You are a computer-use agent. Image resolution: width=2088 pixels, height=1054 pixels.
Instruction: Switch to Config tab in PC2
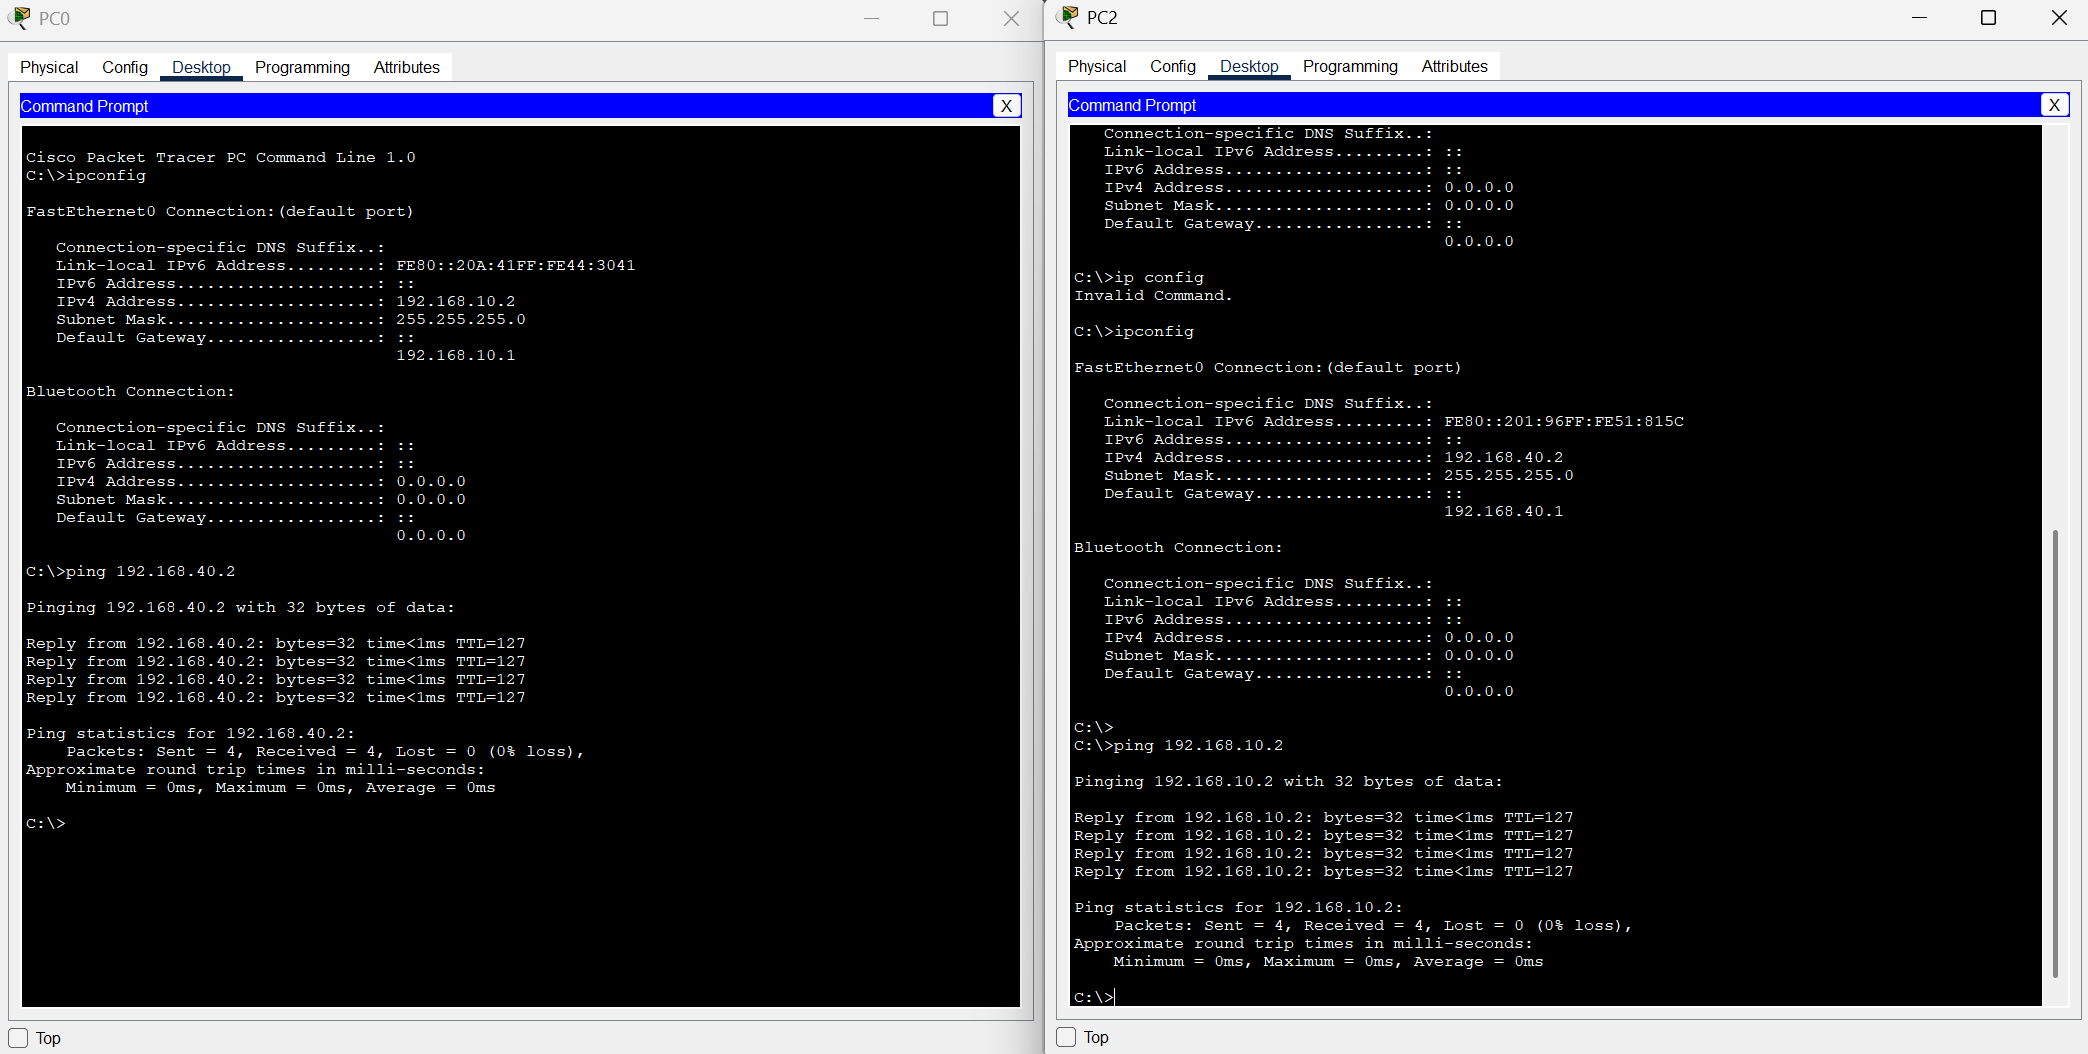[x=1172, y=66]
